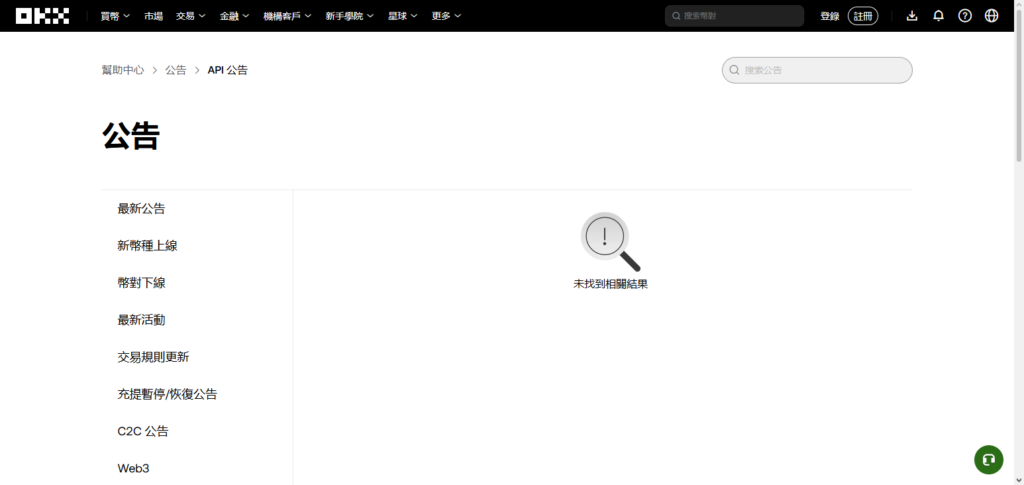Focus the 搜索公告 search field
1024x485 pixels.
tap(817, 70)
